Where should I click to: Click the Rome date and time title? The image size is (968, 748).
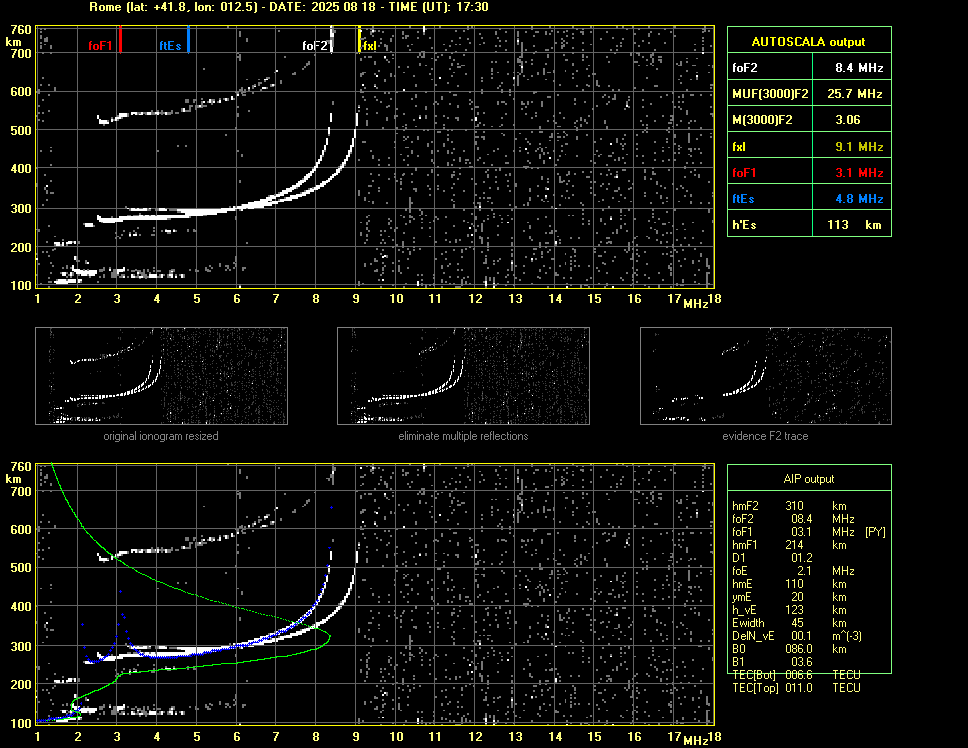[x=289, y=7]
